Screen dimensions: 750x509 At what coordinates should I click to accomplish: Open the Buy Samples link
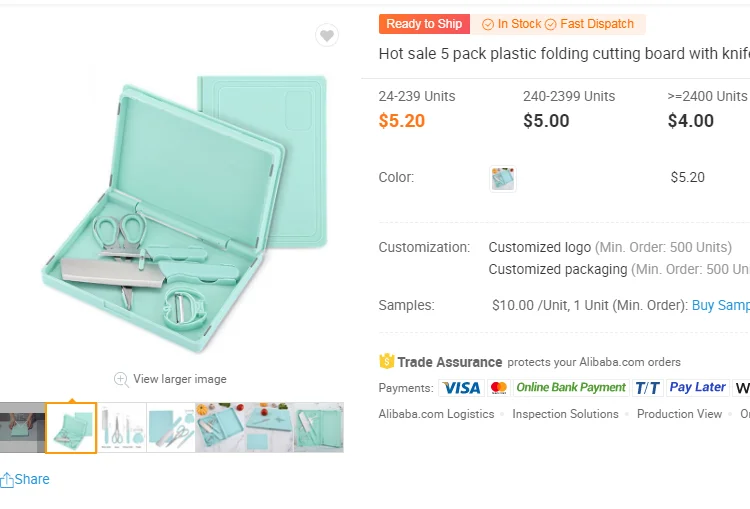[x=720, y=305]
